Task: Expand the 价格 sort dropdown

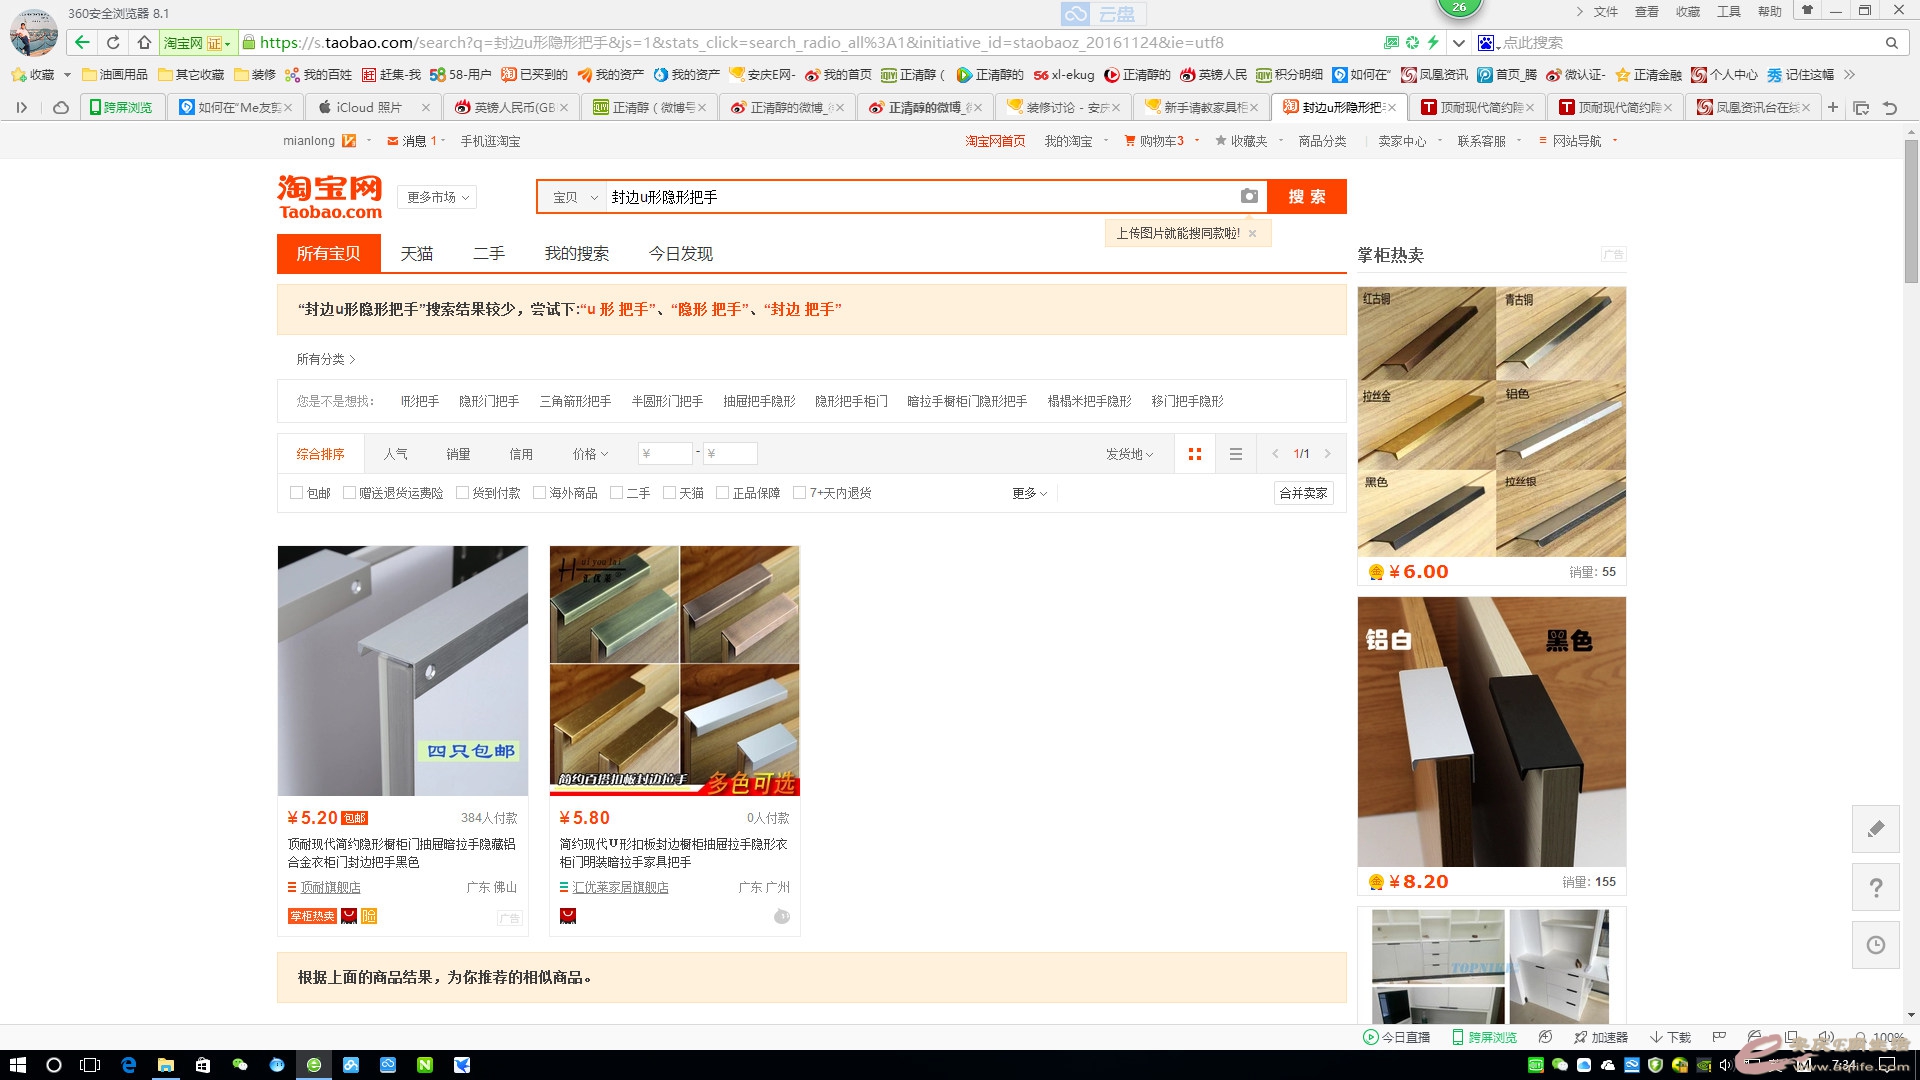Action: coord(590,454)
